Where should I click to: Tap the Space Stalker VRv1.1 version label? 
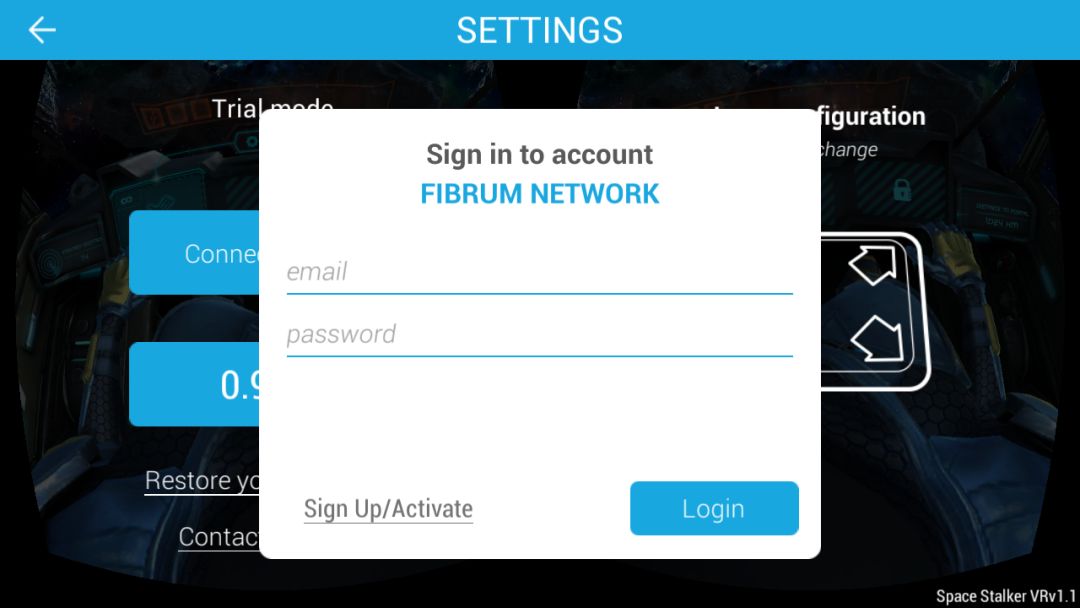1005,596
